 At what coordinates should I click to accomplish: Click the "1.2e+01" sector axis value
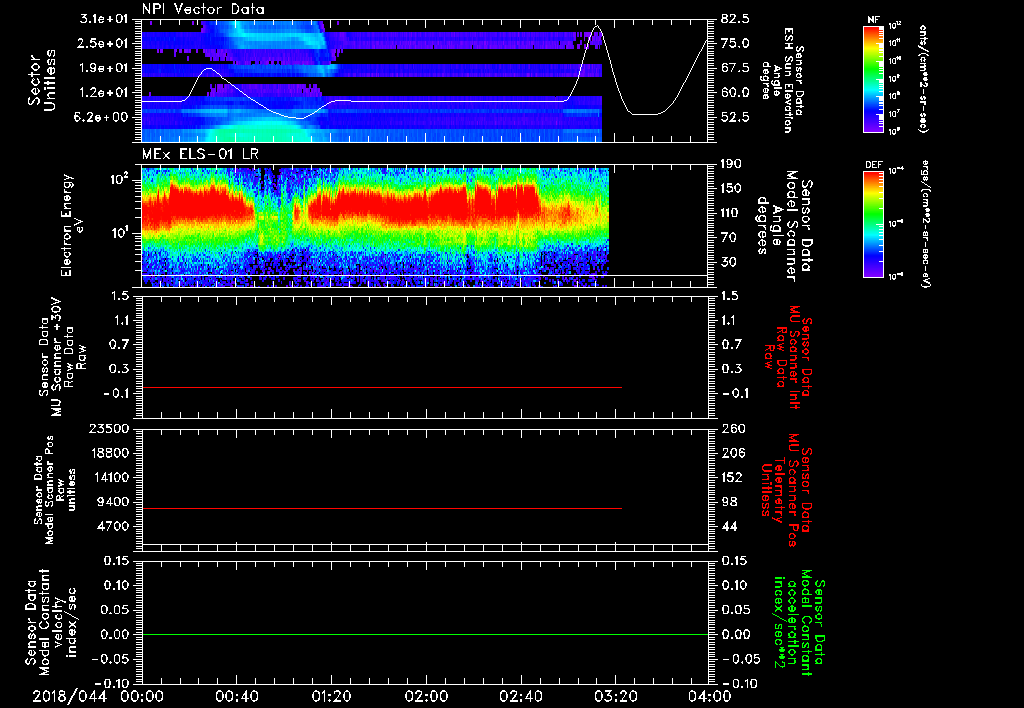coord(102,92)
